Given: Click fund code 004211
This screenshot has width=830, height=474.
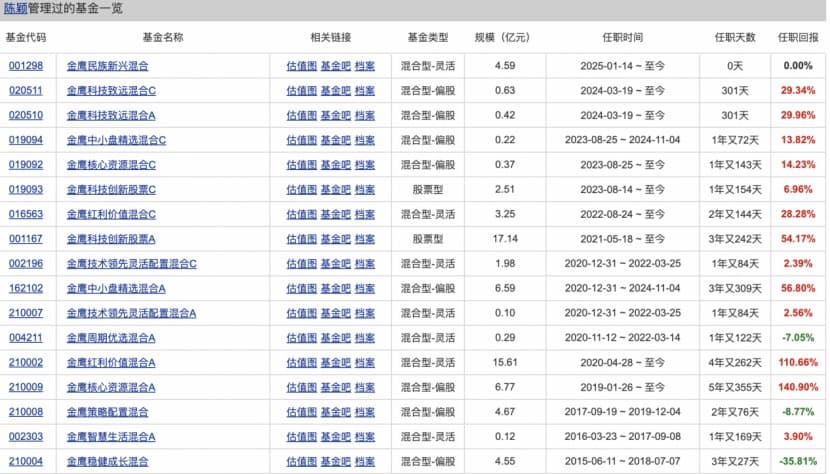Looking at the screenshot, I should [25, 338].
